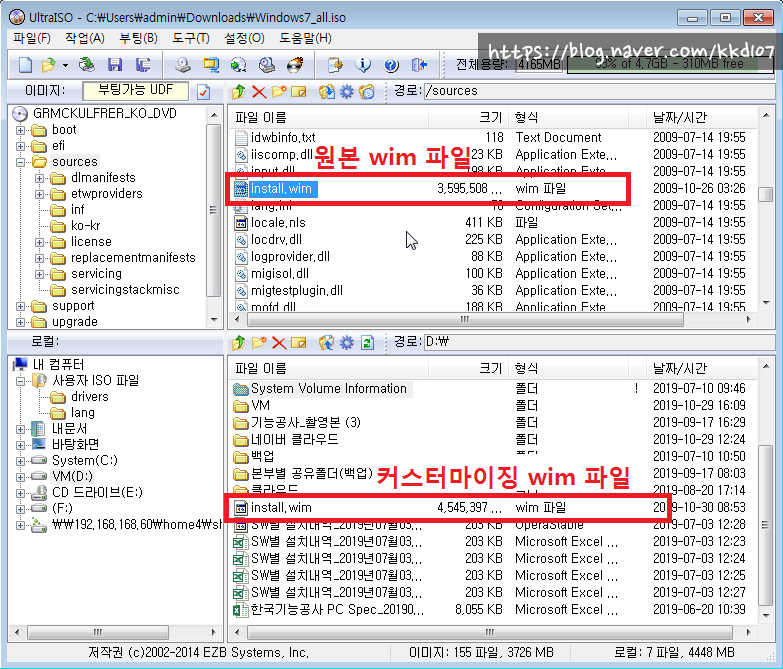
Task: Click the Save floppy disk icon
Action: point(115,65)
